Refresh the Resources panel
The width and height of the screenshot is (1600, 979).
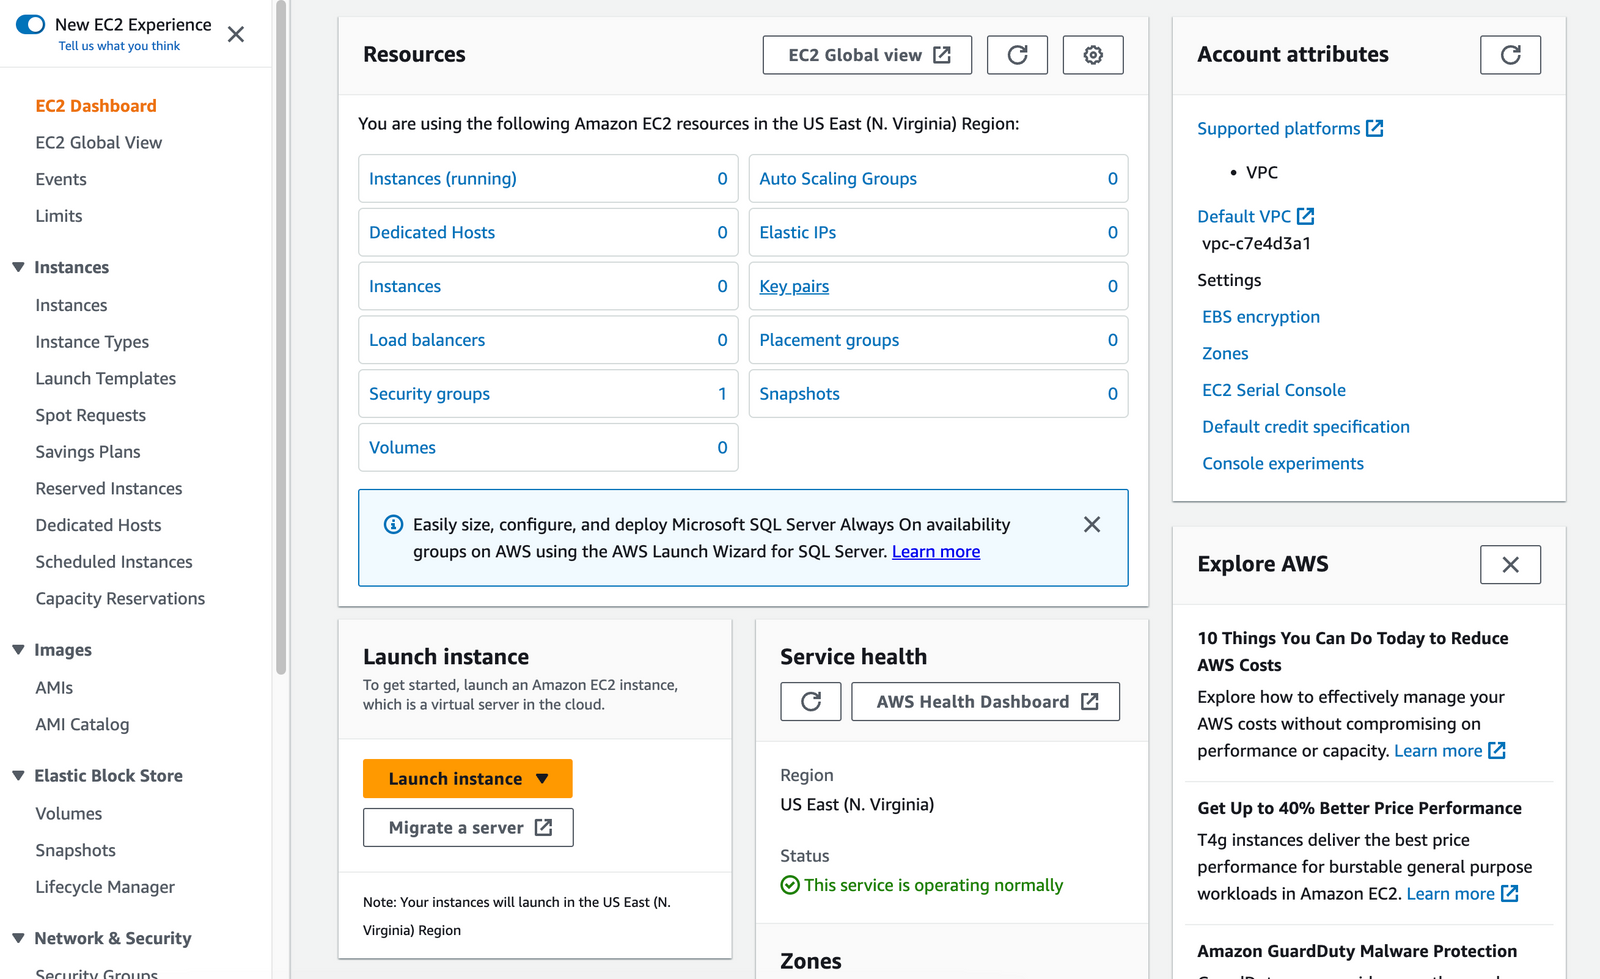(1017, 55)
